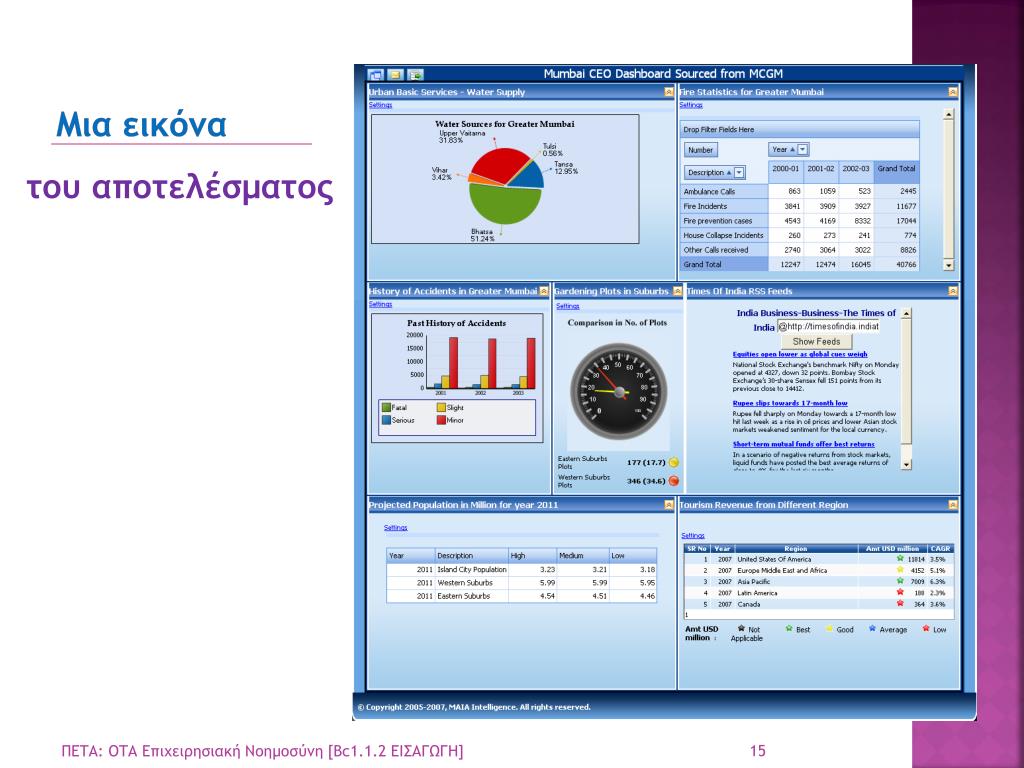The image size is (1024, 768).
Task: Click Fire Statistics scrollbar down arrow
Action: [948, 265]
